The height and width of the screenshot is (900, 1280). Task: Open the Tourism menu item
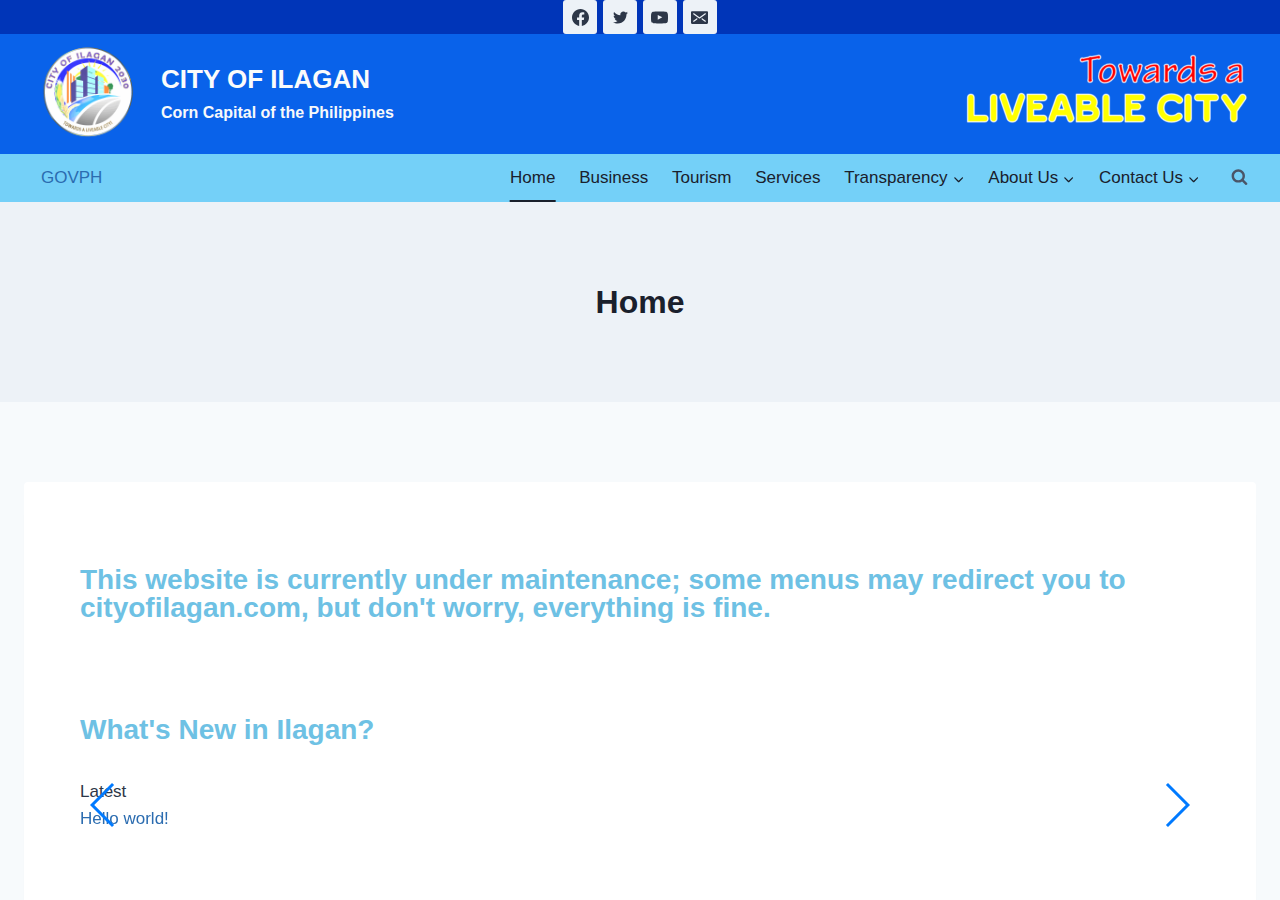[x=702, y=177]
